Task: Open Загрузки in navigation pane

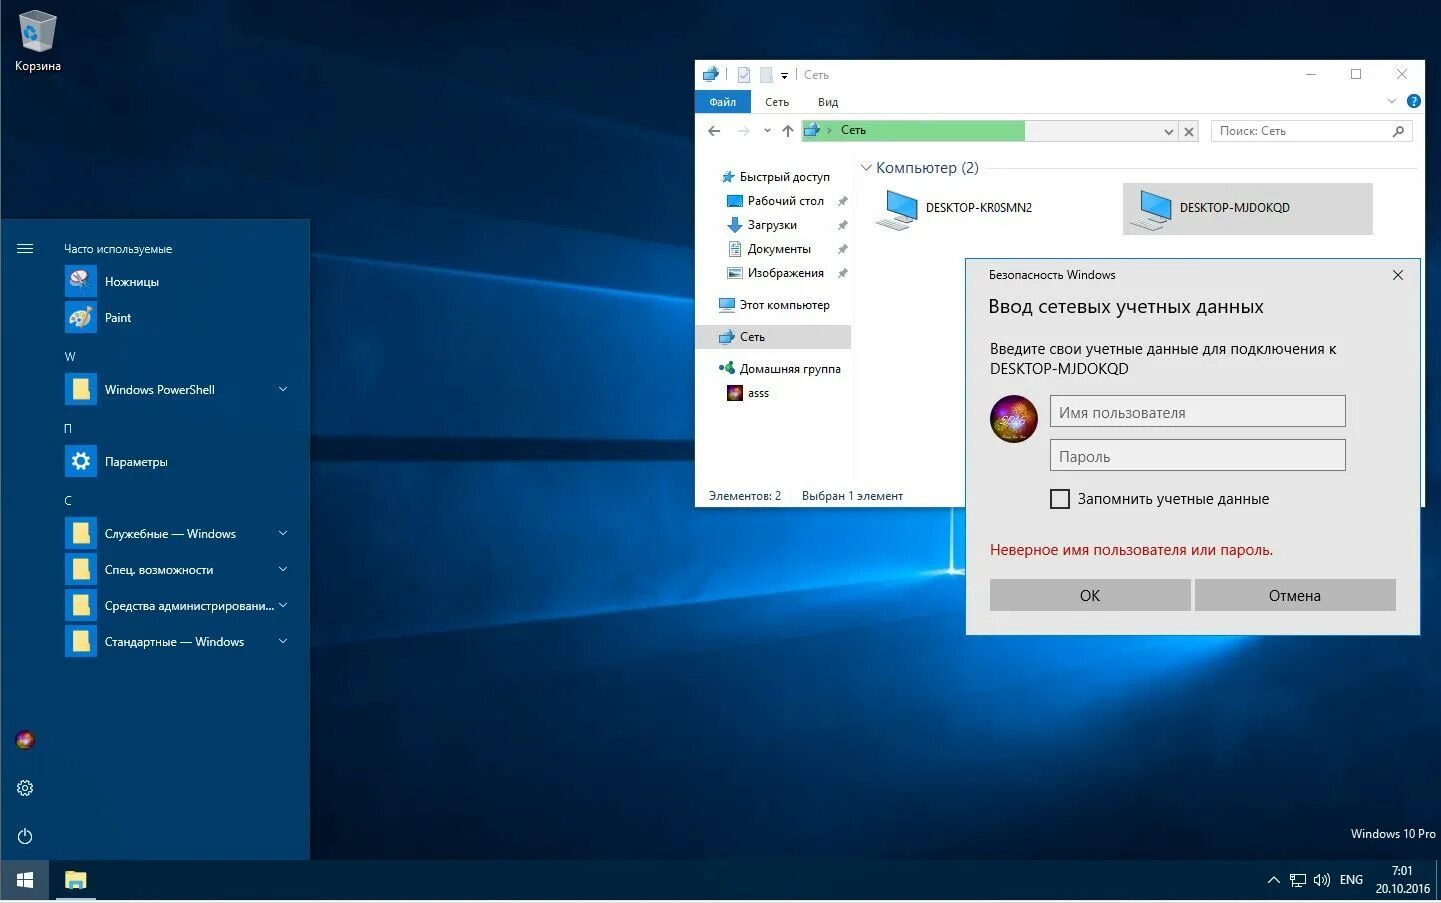Action: [772, 225]
